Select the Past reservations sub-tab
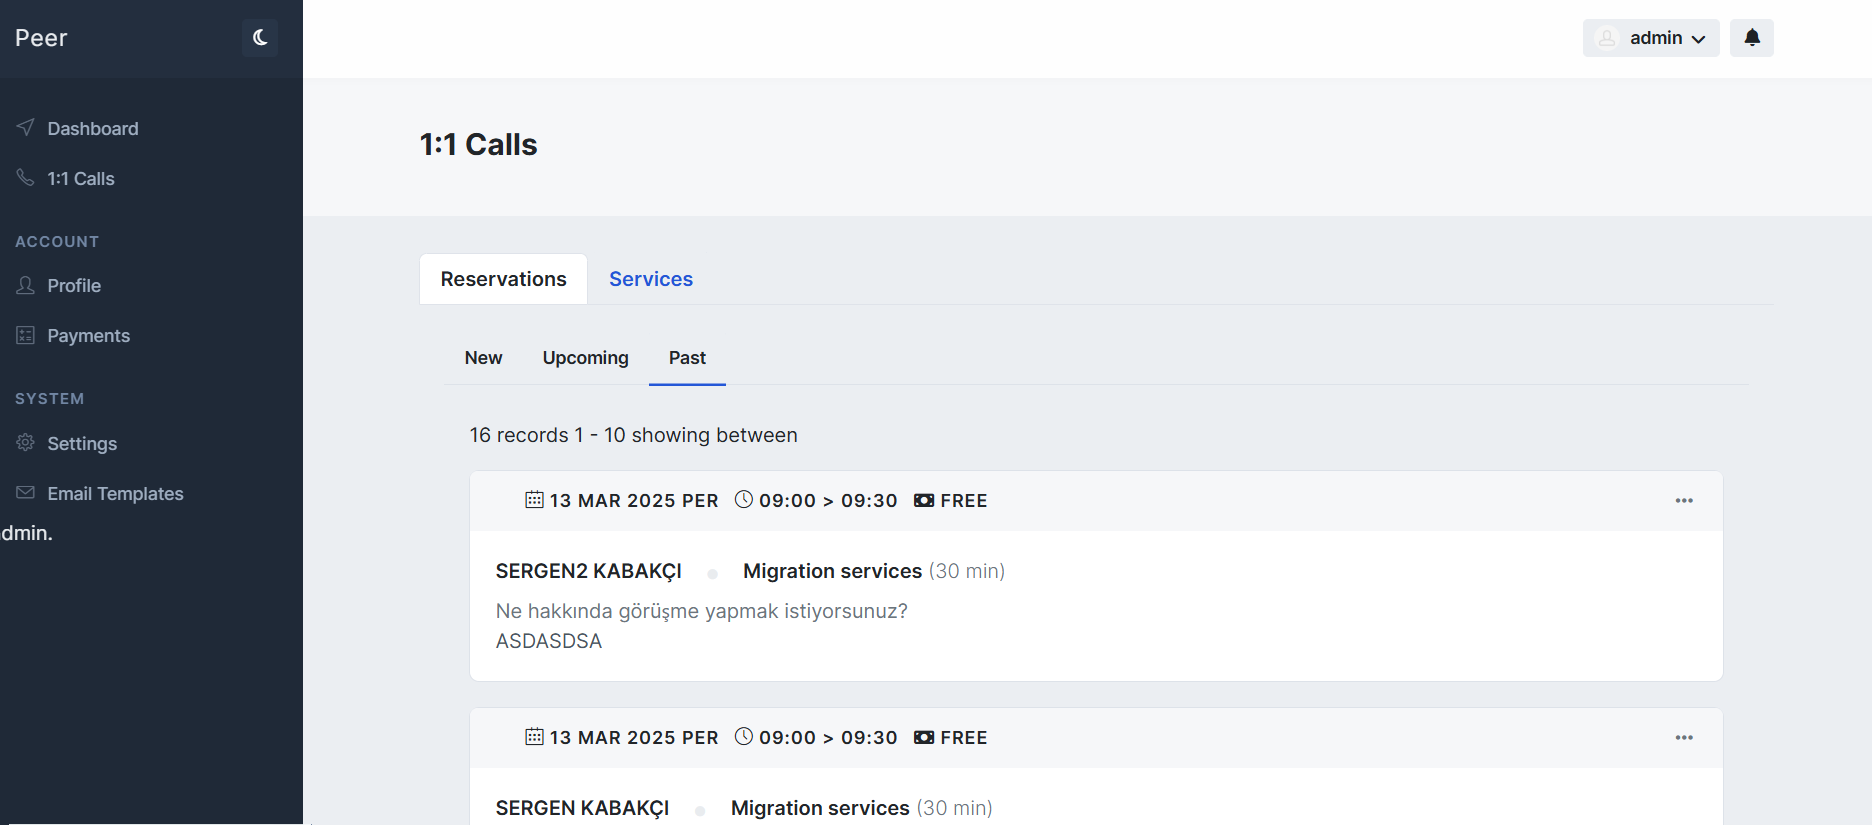The width and height of the screenshot is (1872, 825). pos(687,358)
